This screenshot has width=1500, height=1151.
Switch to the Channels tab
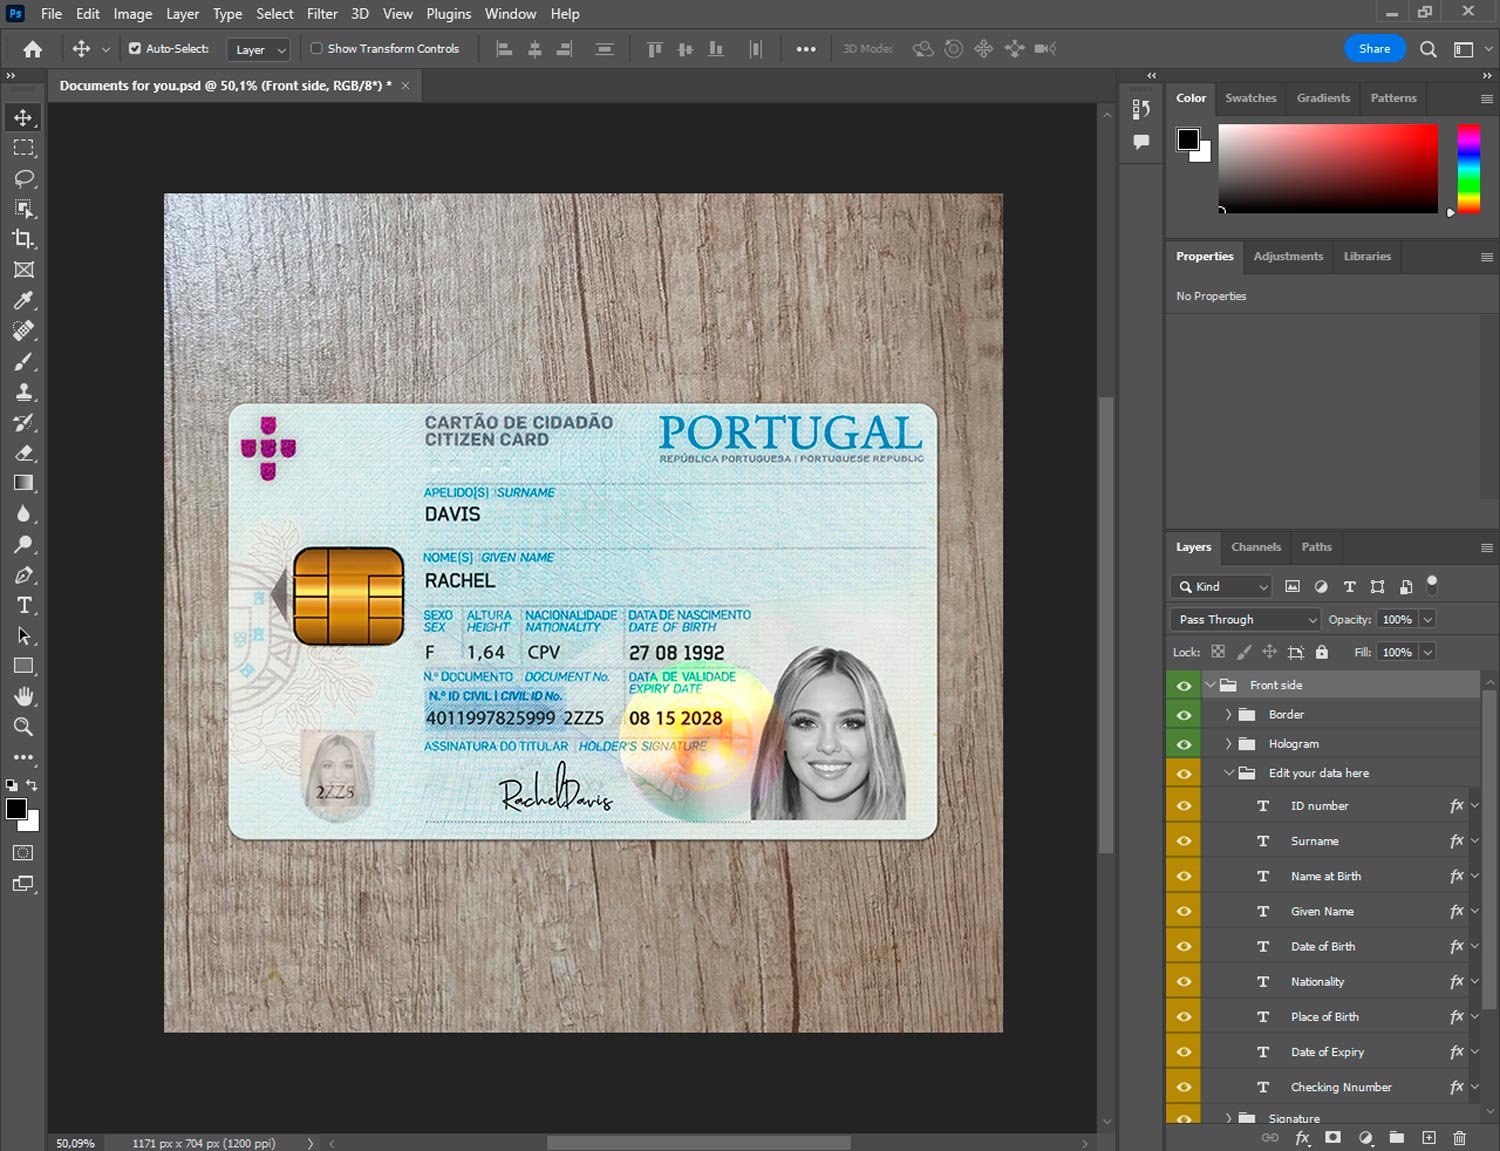(x=1255, y=547)
